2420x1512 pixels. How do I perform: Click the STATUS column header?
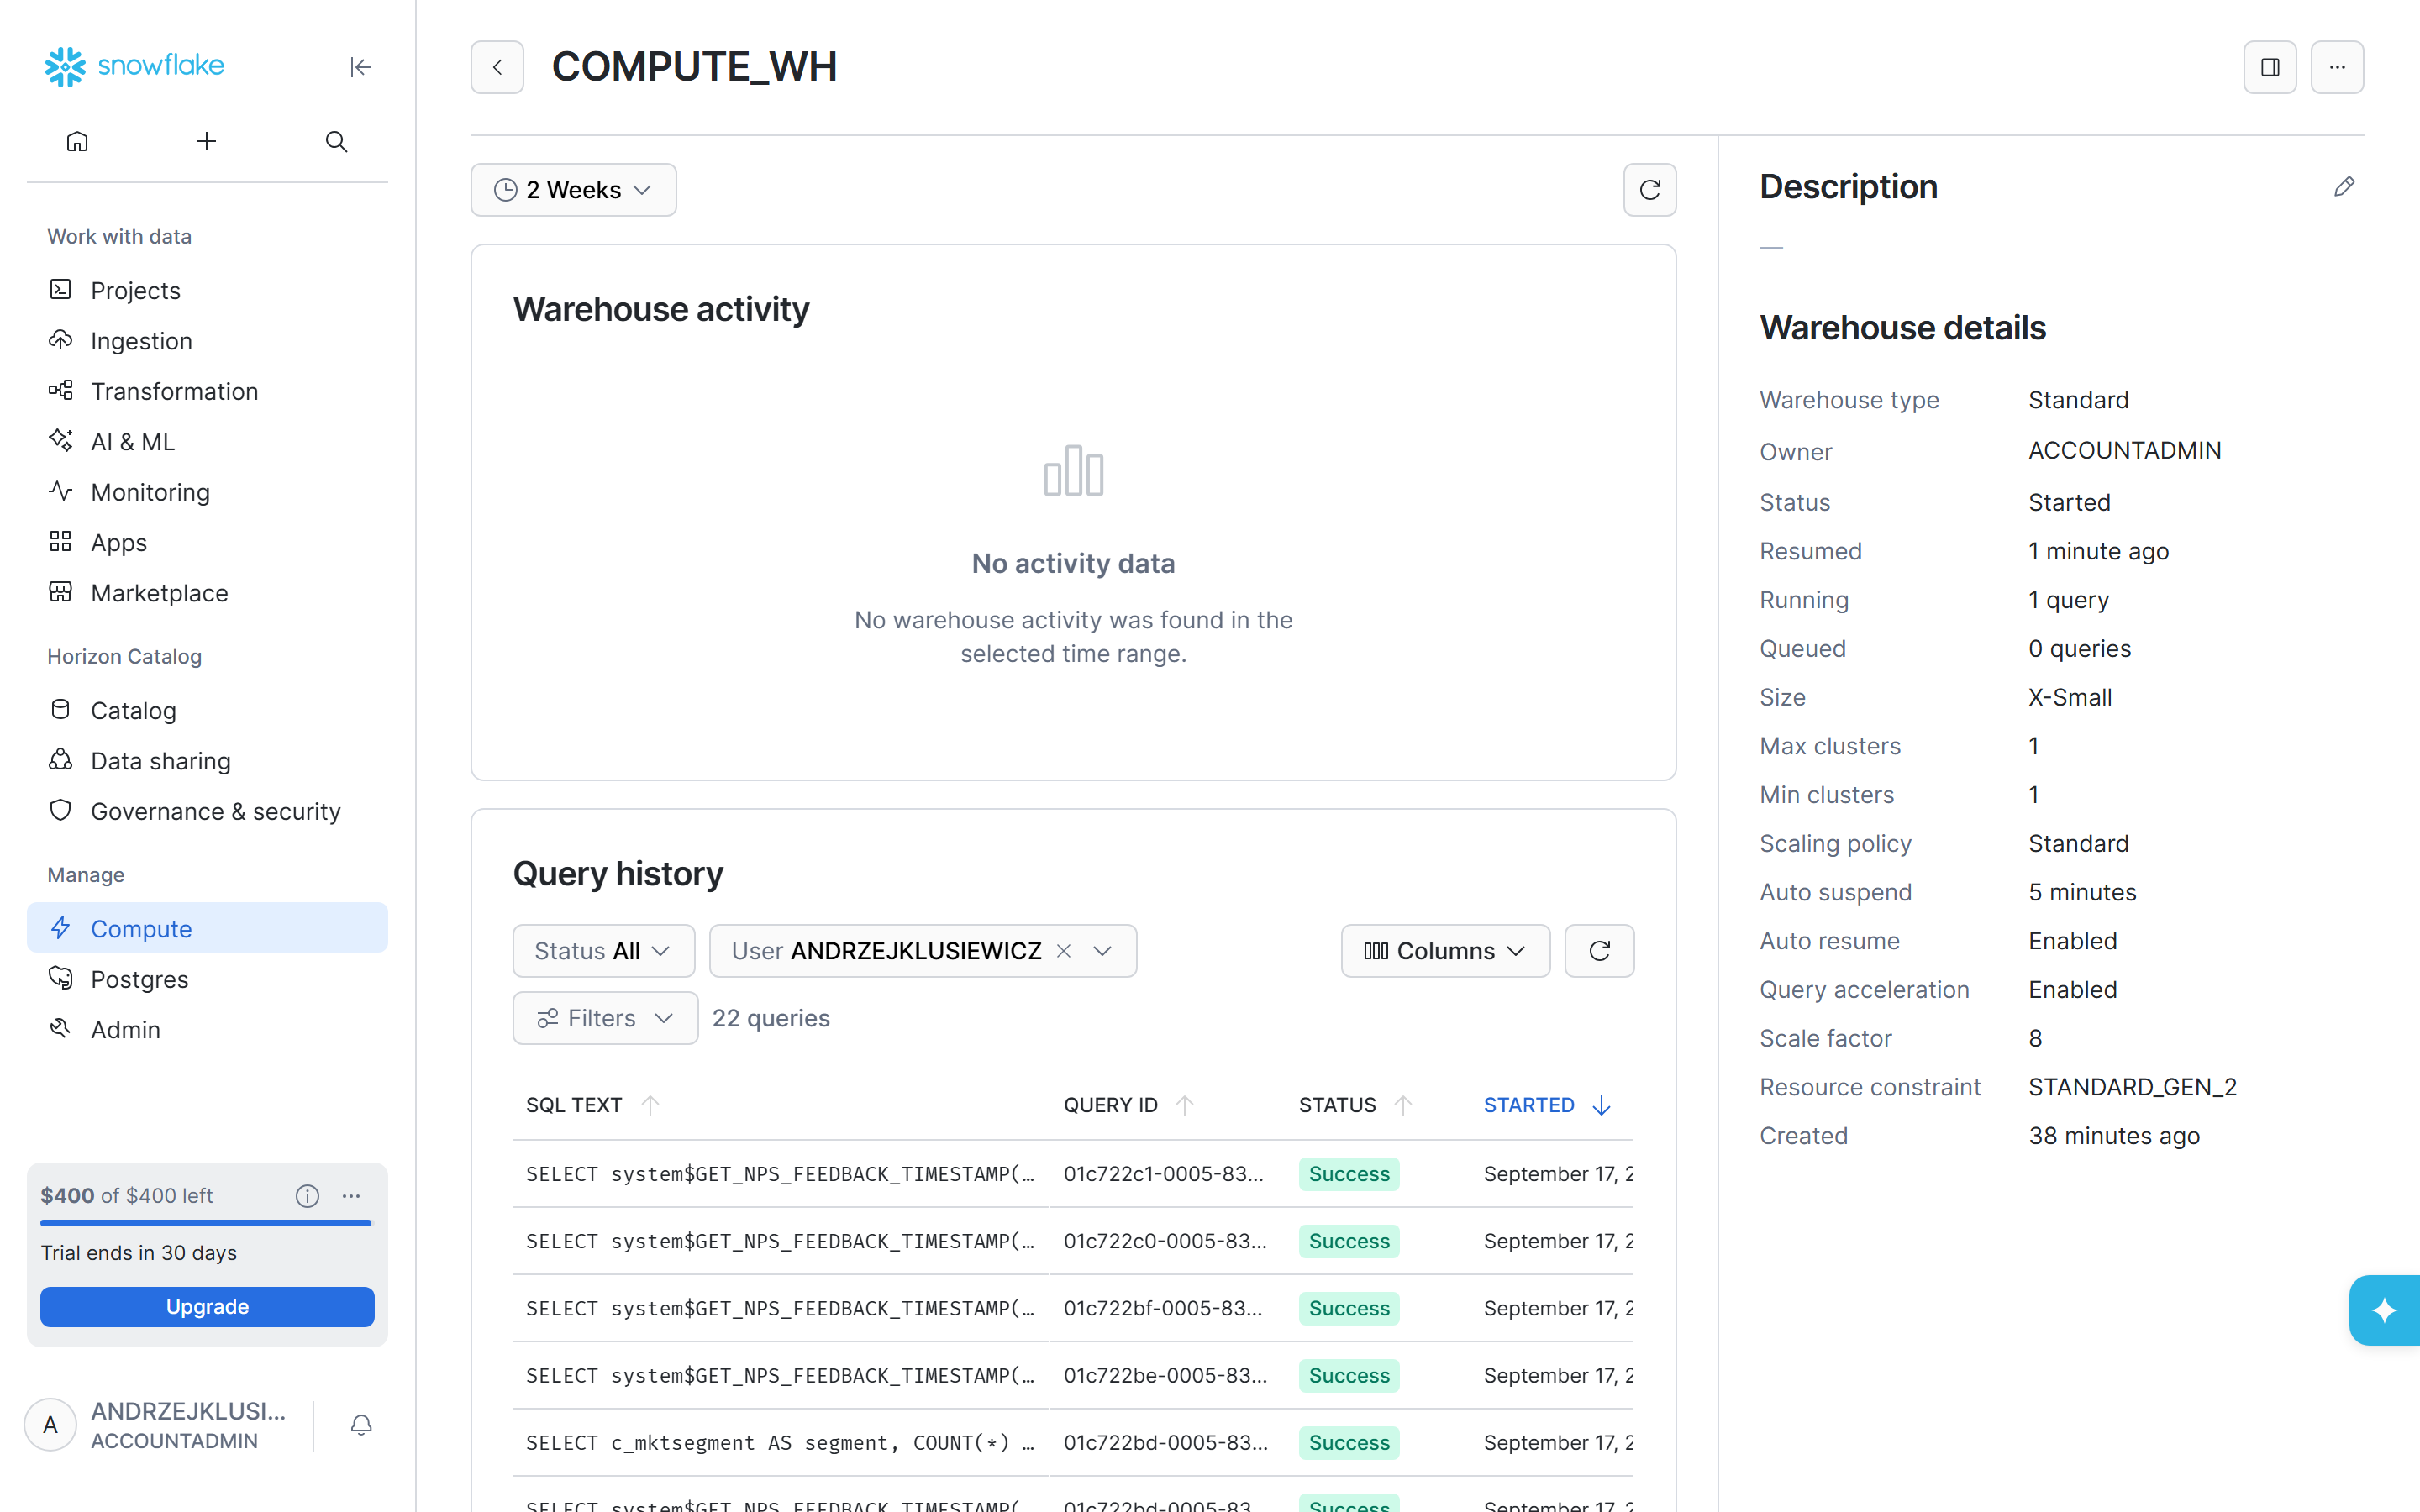1337,1105
